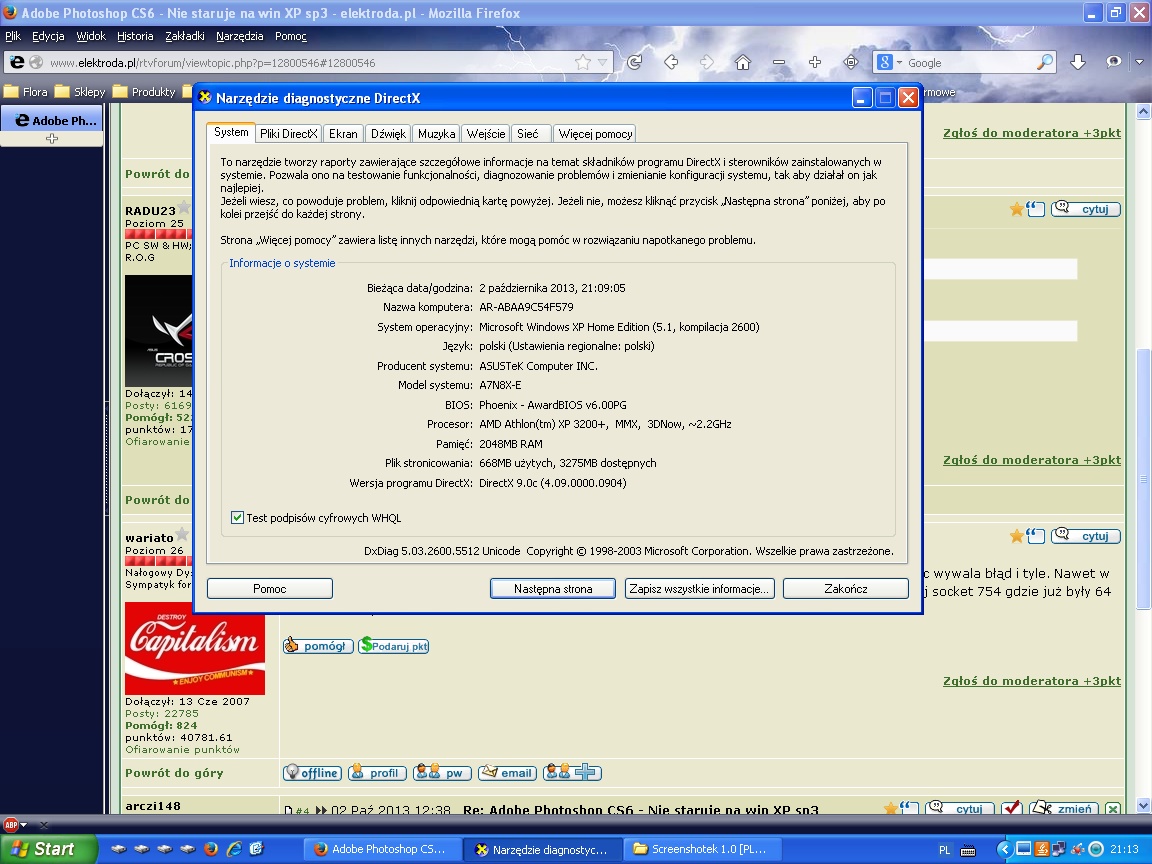Click the Zakończ button
The image size is (1152, 864).
[x=846, y=588]
